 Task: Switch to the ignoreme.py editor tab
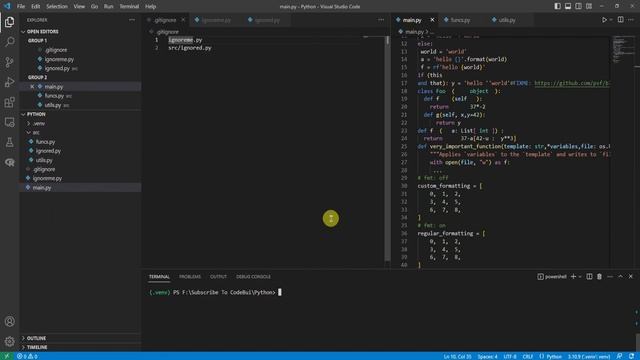coord(216,20)
